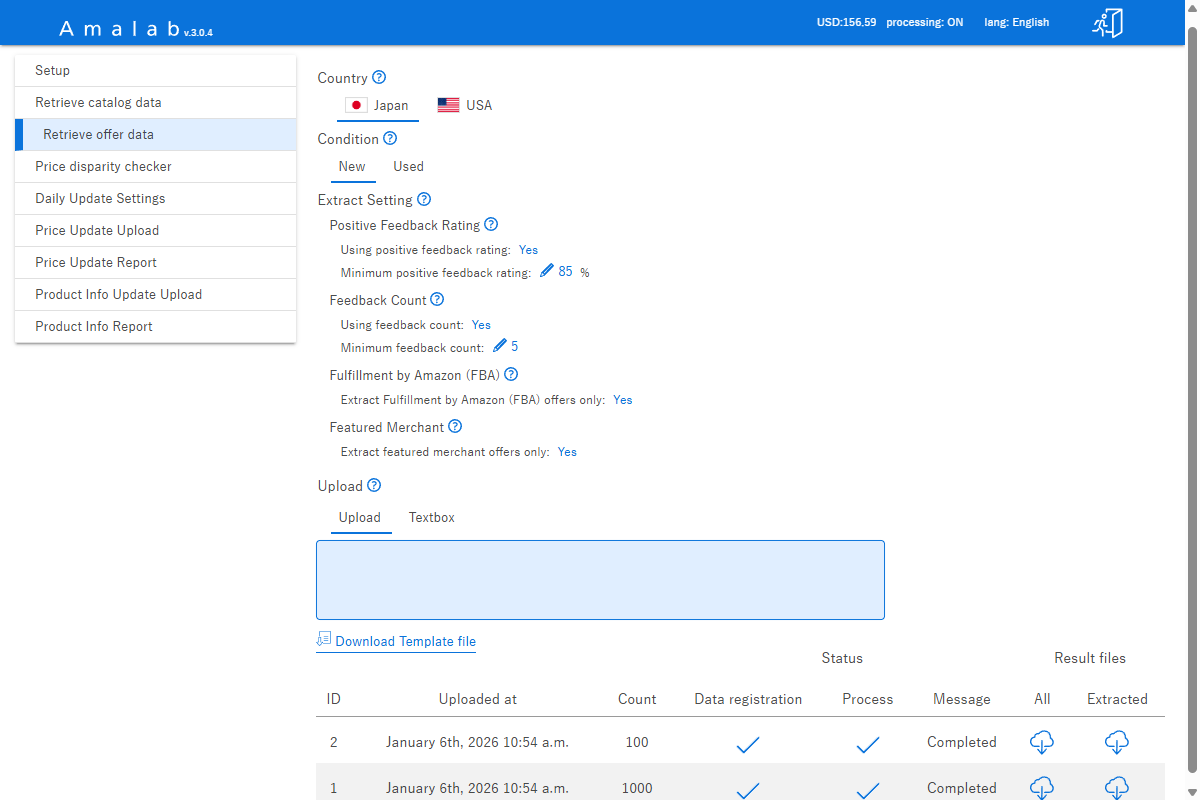Click help icon beside Featured Merchant

click(455, 427)
